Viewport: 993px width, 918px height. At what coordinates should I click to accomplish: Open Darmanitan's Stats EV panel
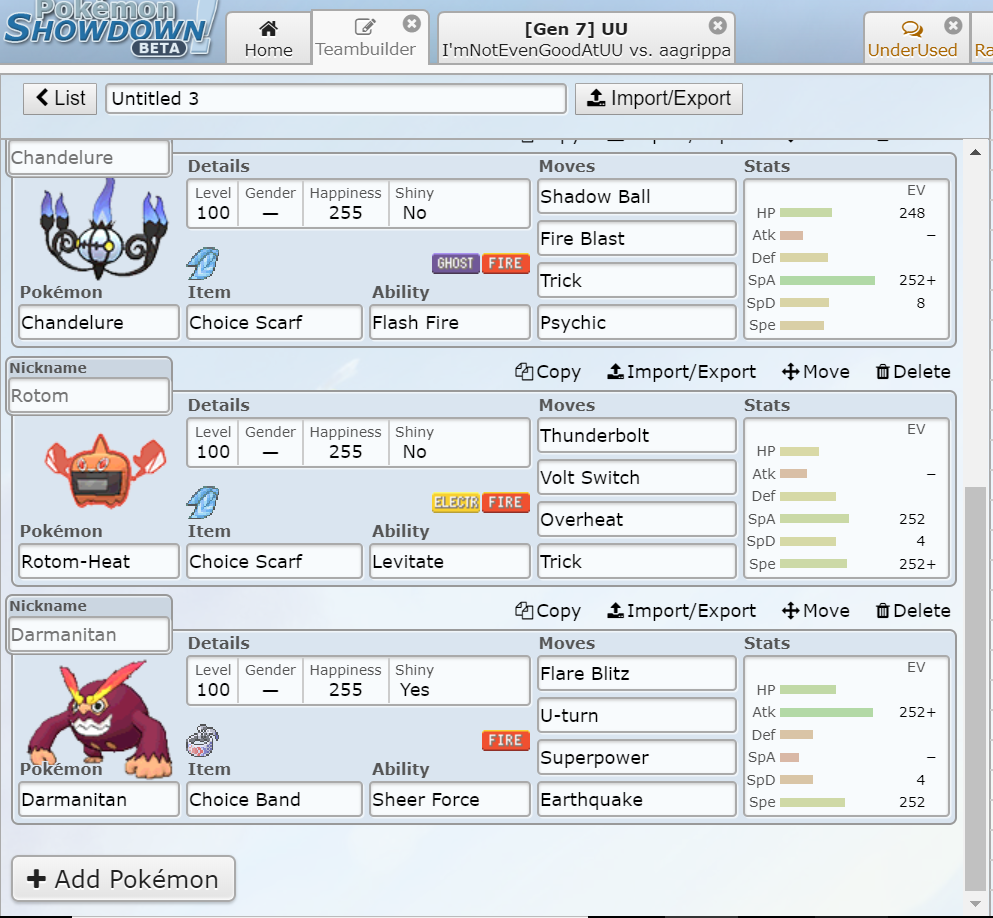pyautogui.click(x=846, y=736)
